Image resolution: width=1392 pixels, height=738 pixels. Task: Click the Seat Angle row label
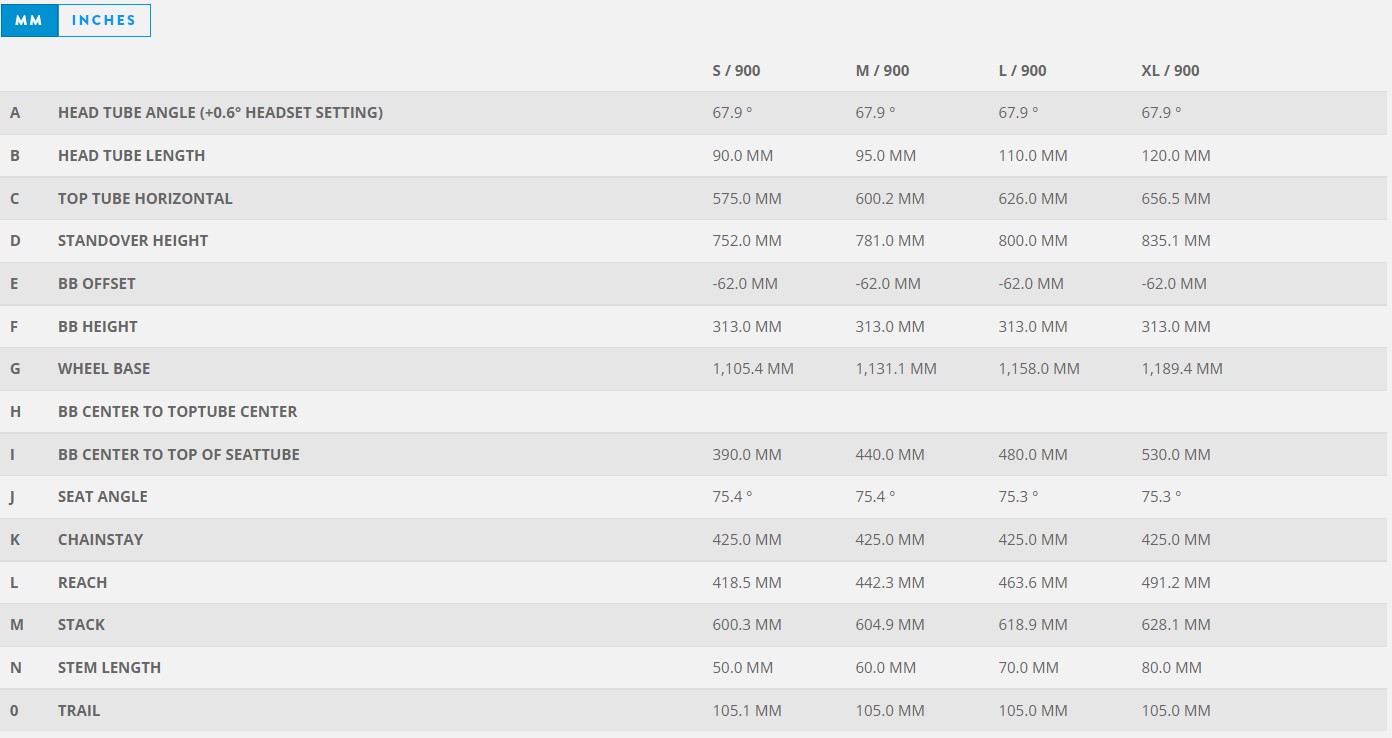pos(102,497)
